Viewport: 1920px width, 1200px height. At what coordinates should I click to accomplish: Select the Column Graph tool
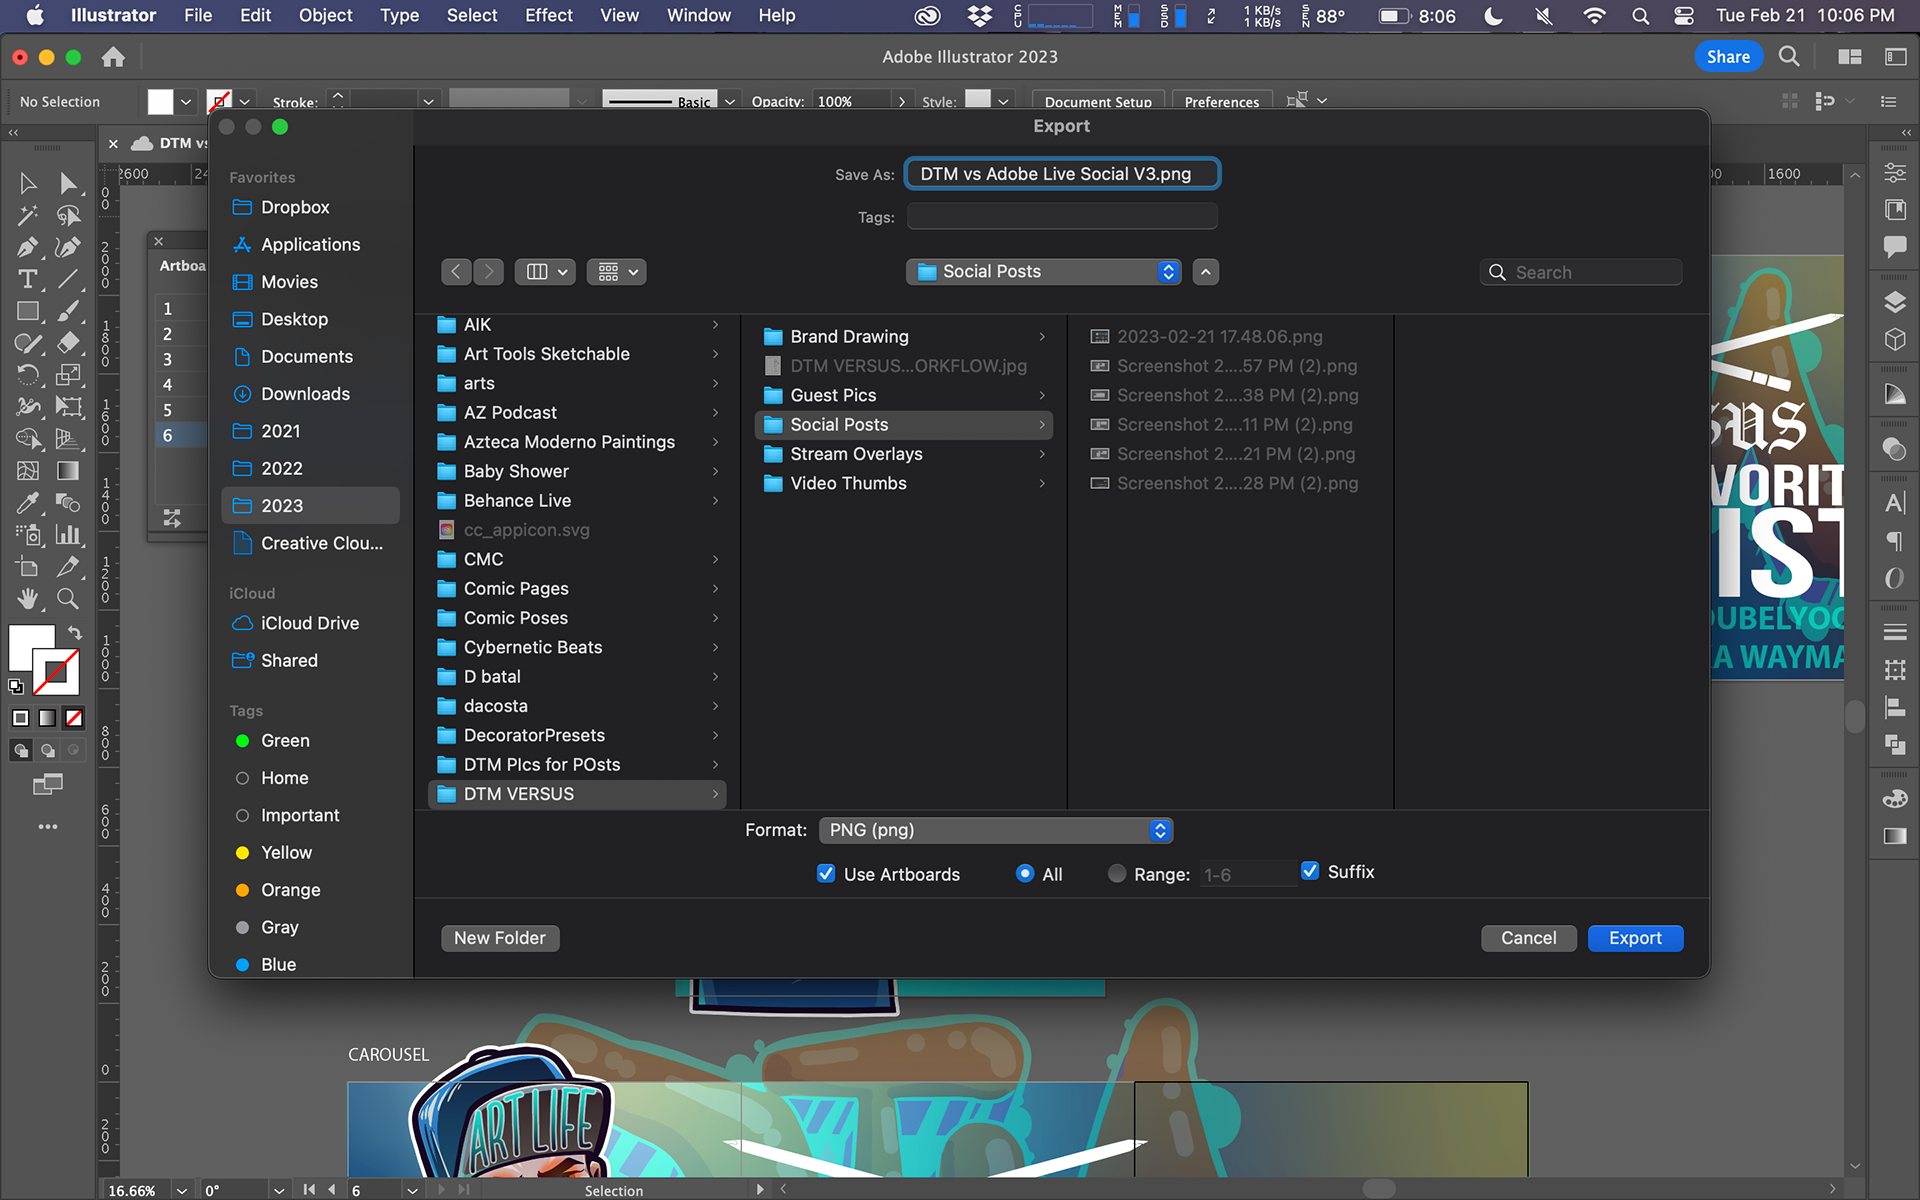pos(68,534)
